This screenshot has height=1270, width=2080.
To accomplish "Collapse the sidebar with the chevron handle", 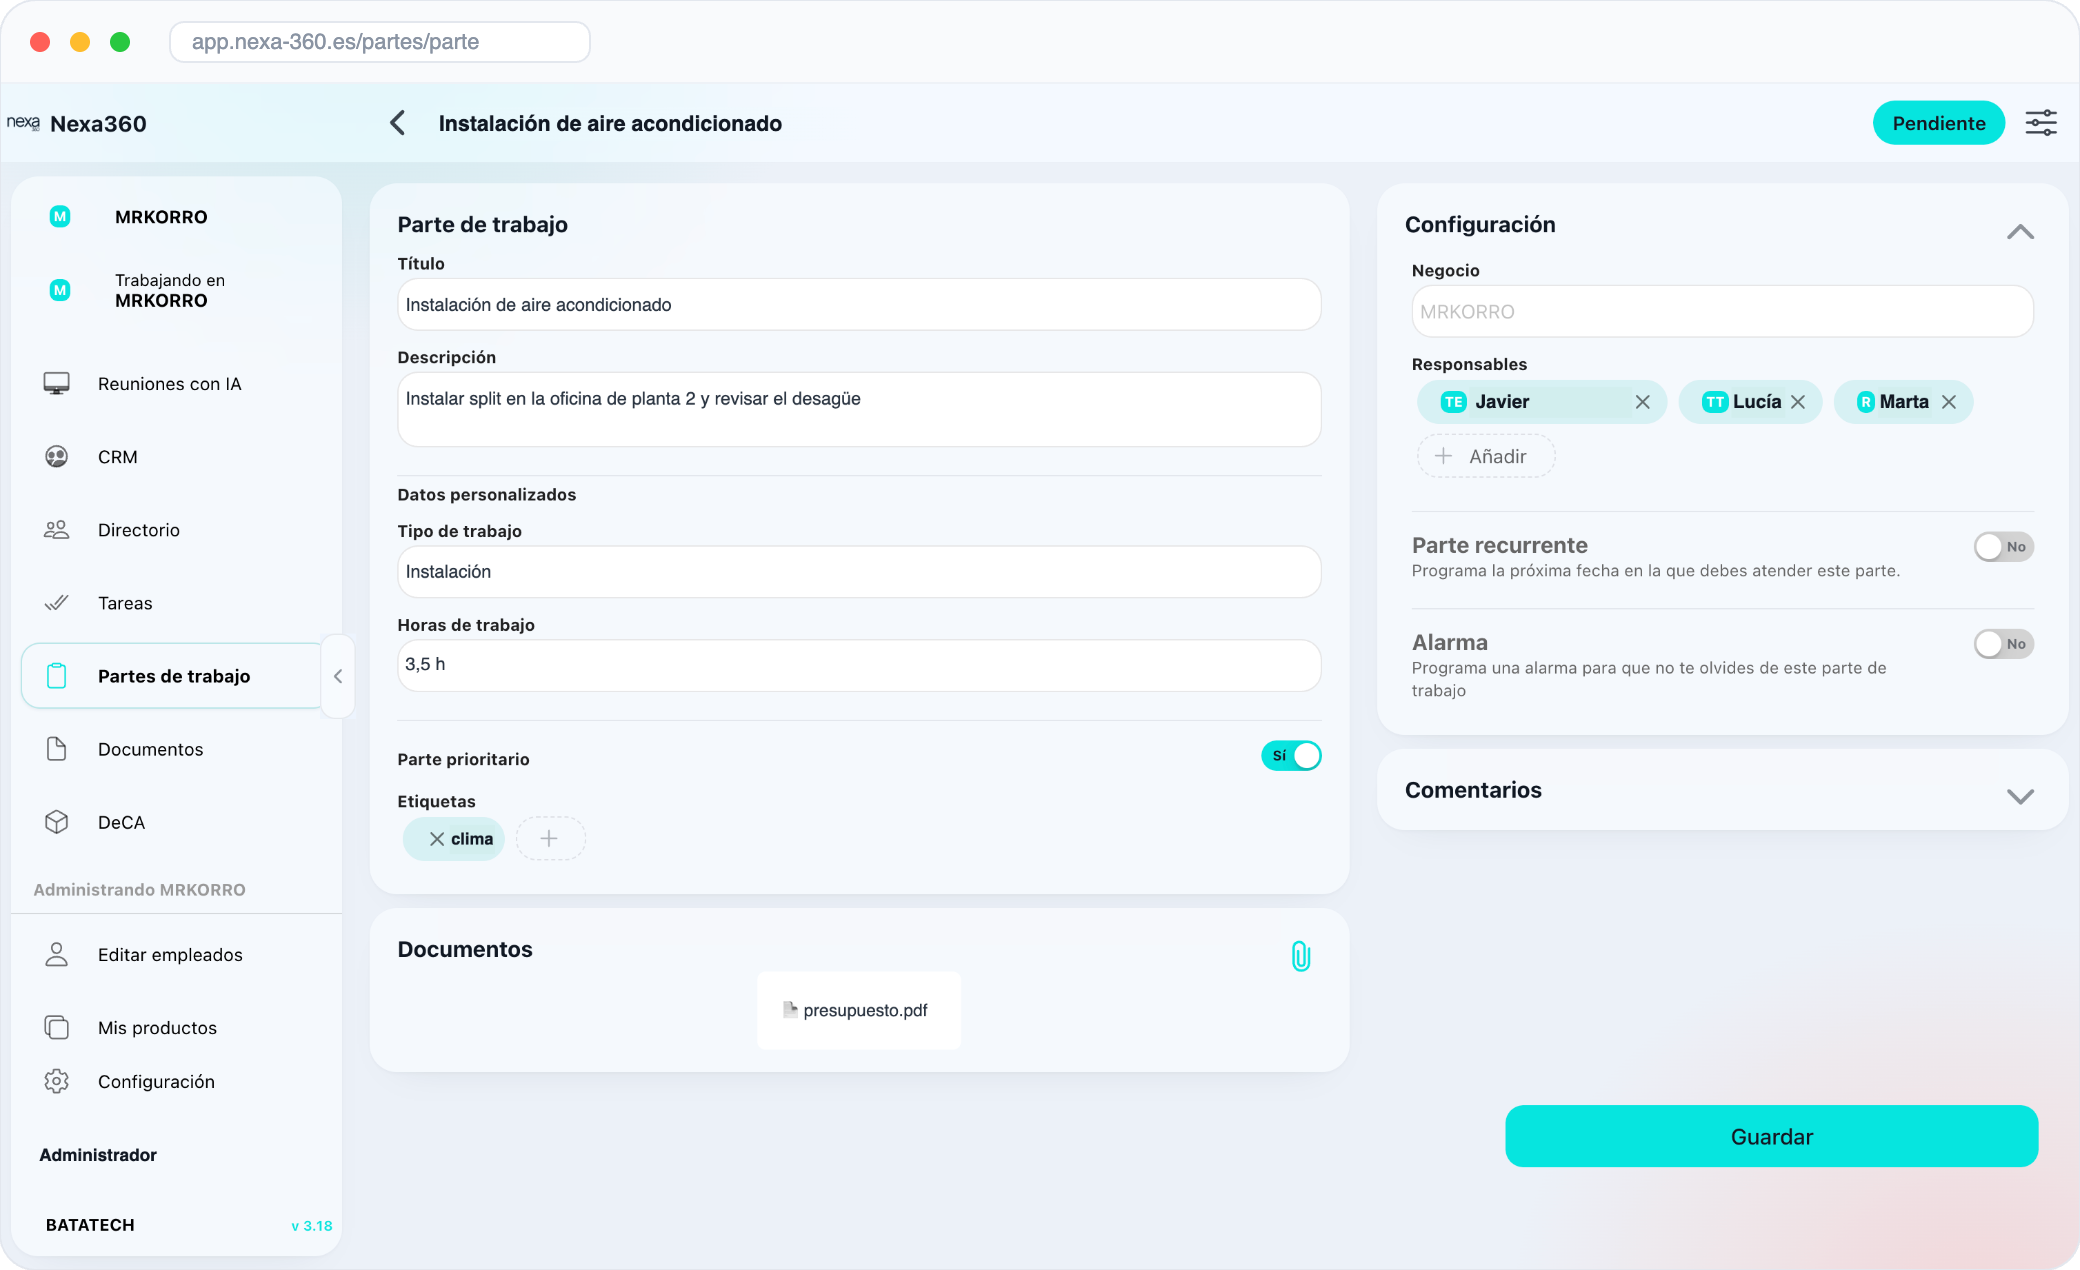I will click(338, 676).
